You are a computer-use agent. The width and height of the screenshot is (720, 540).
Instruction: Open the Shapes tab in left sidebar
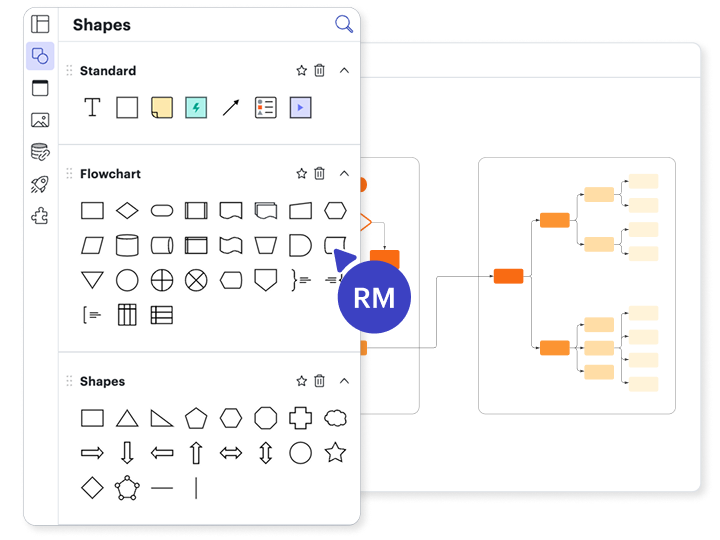point(40,56)
